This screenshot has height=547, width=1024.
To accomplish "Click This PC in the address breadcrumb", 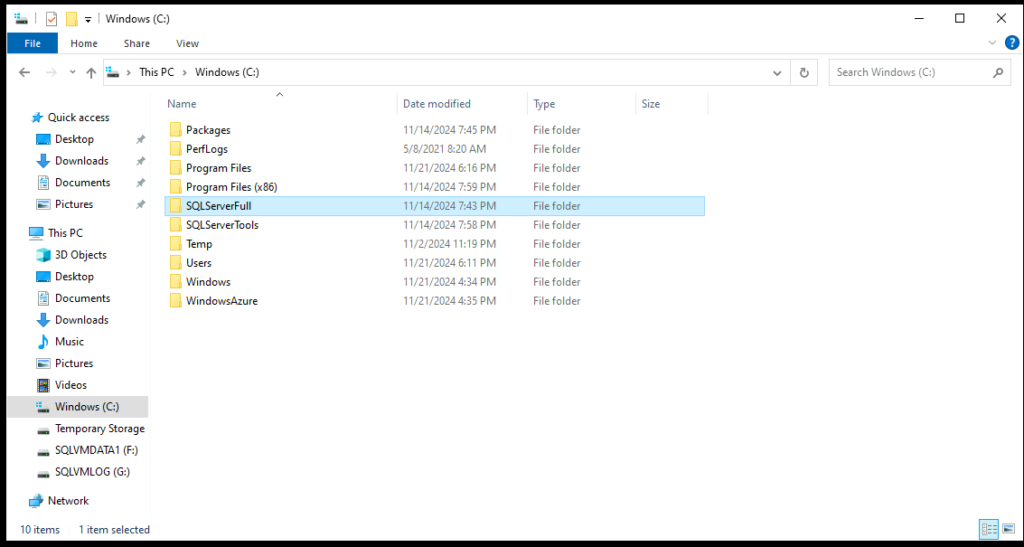I will coord(157,72).
